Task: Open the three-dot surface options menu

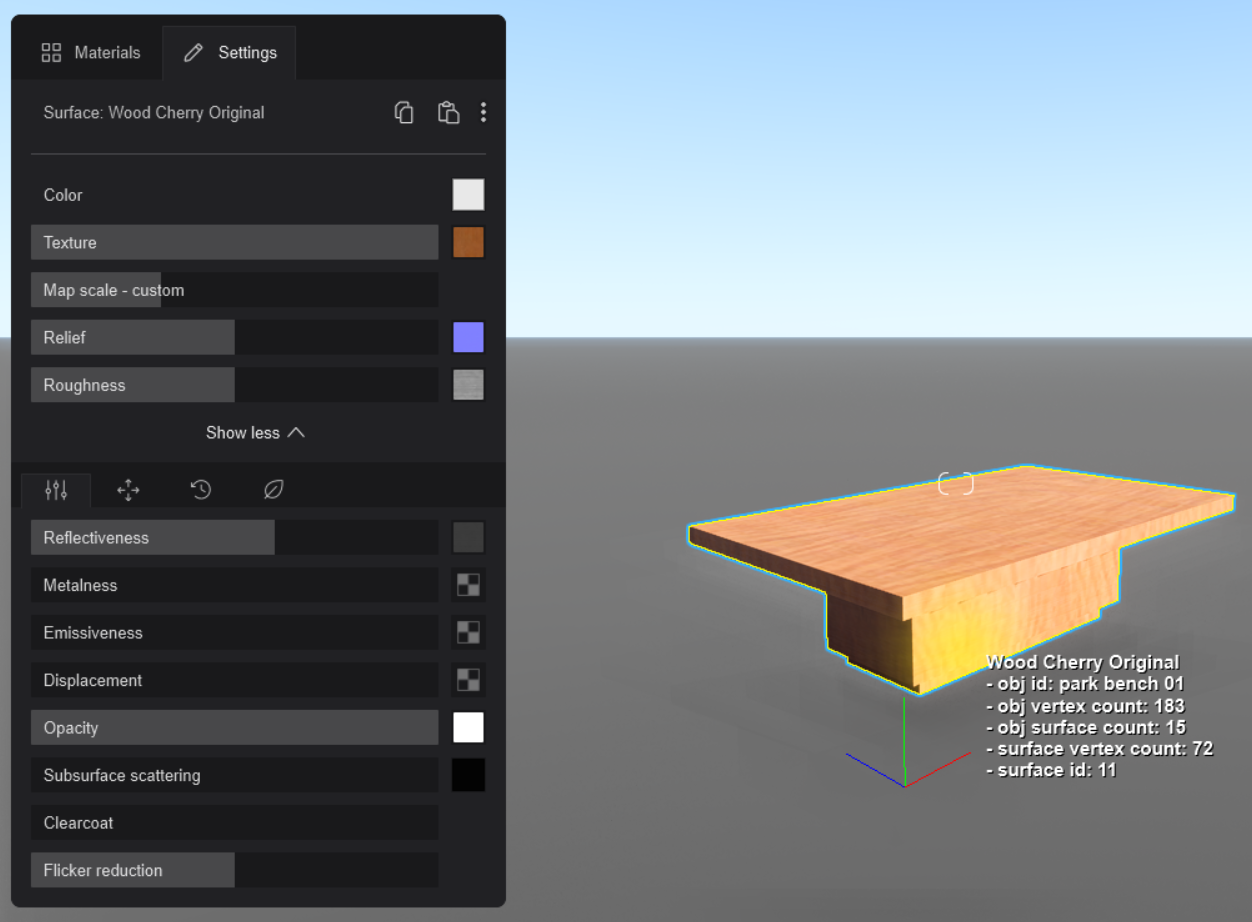Action: [483, 113]
